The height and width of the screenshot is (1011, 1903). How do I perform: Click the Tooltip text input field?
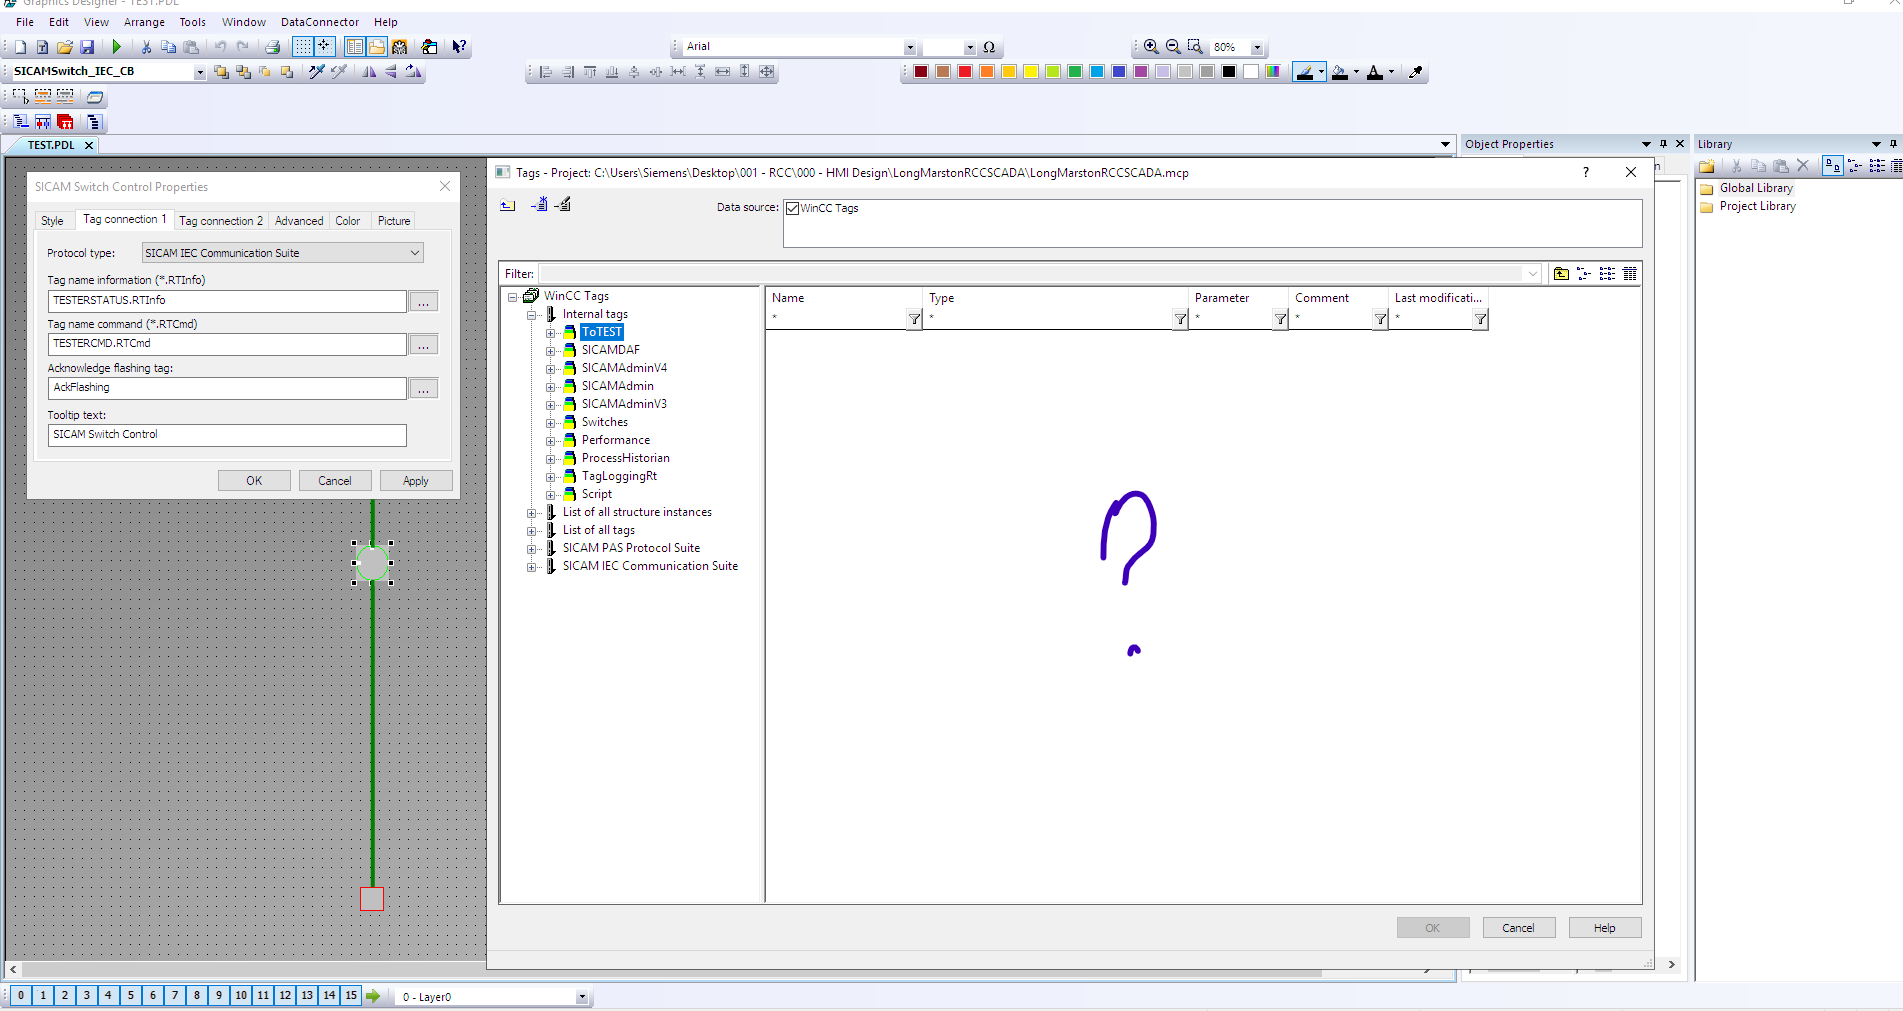227,435
